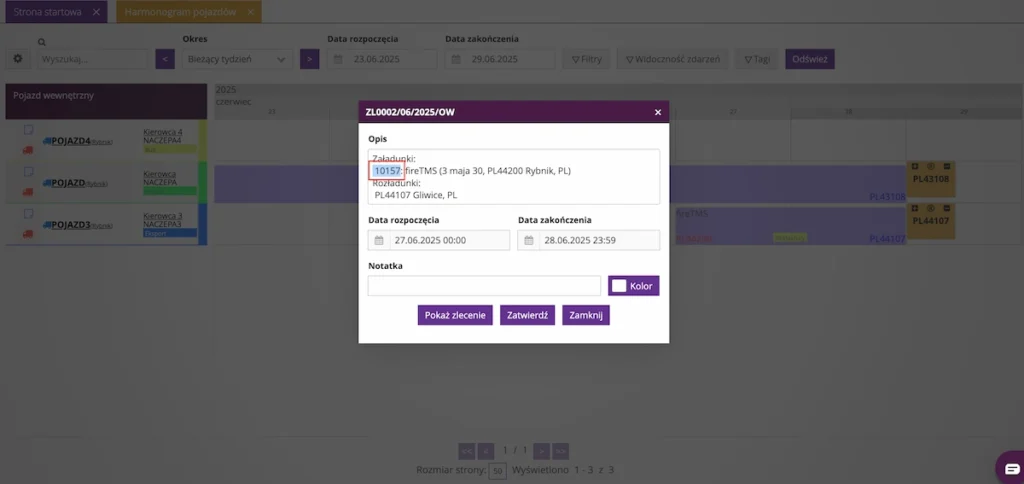Viewport: 1024px width, 484px height.
Task: Click plus icon on PL43108 card
Action: [x=915, y=166]
